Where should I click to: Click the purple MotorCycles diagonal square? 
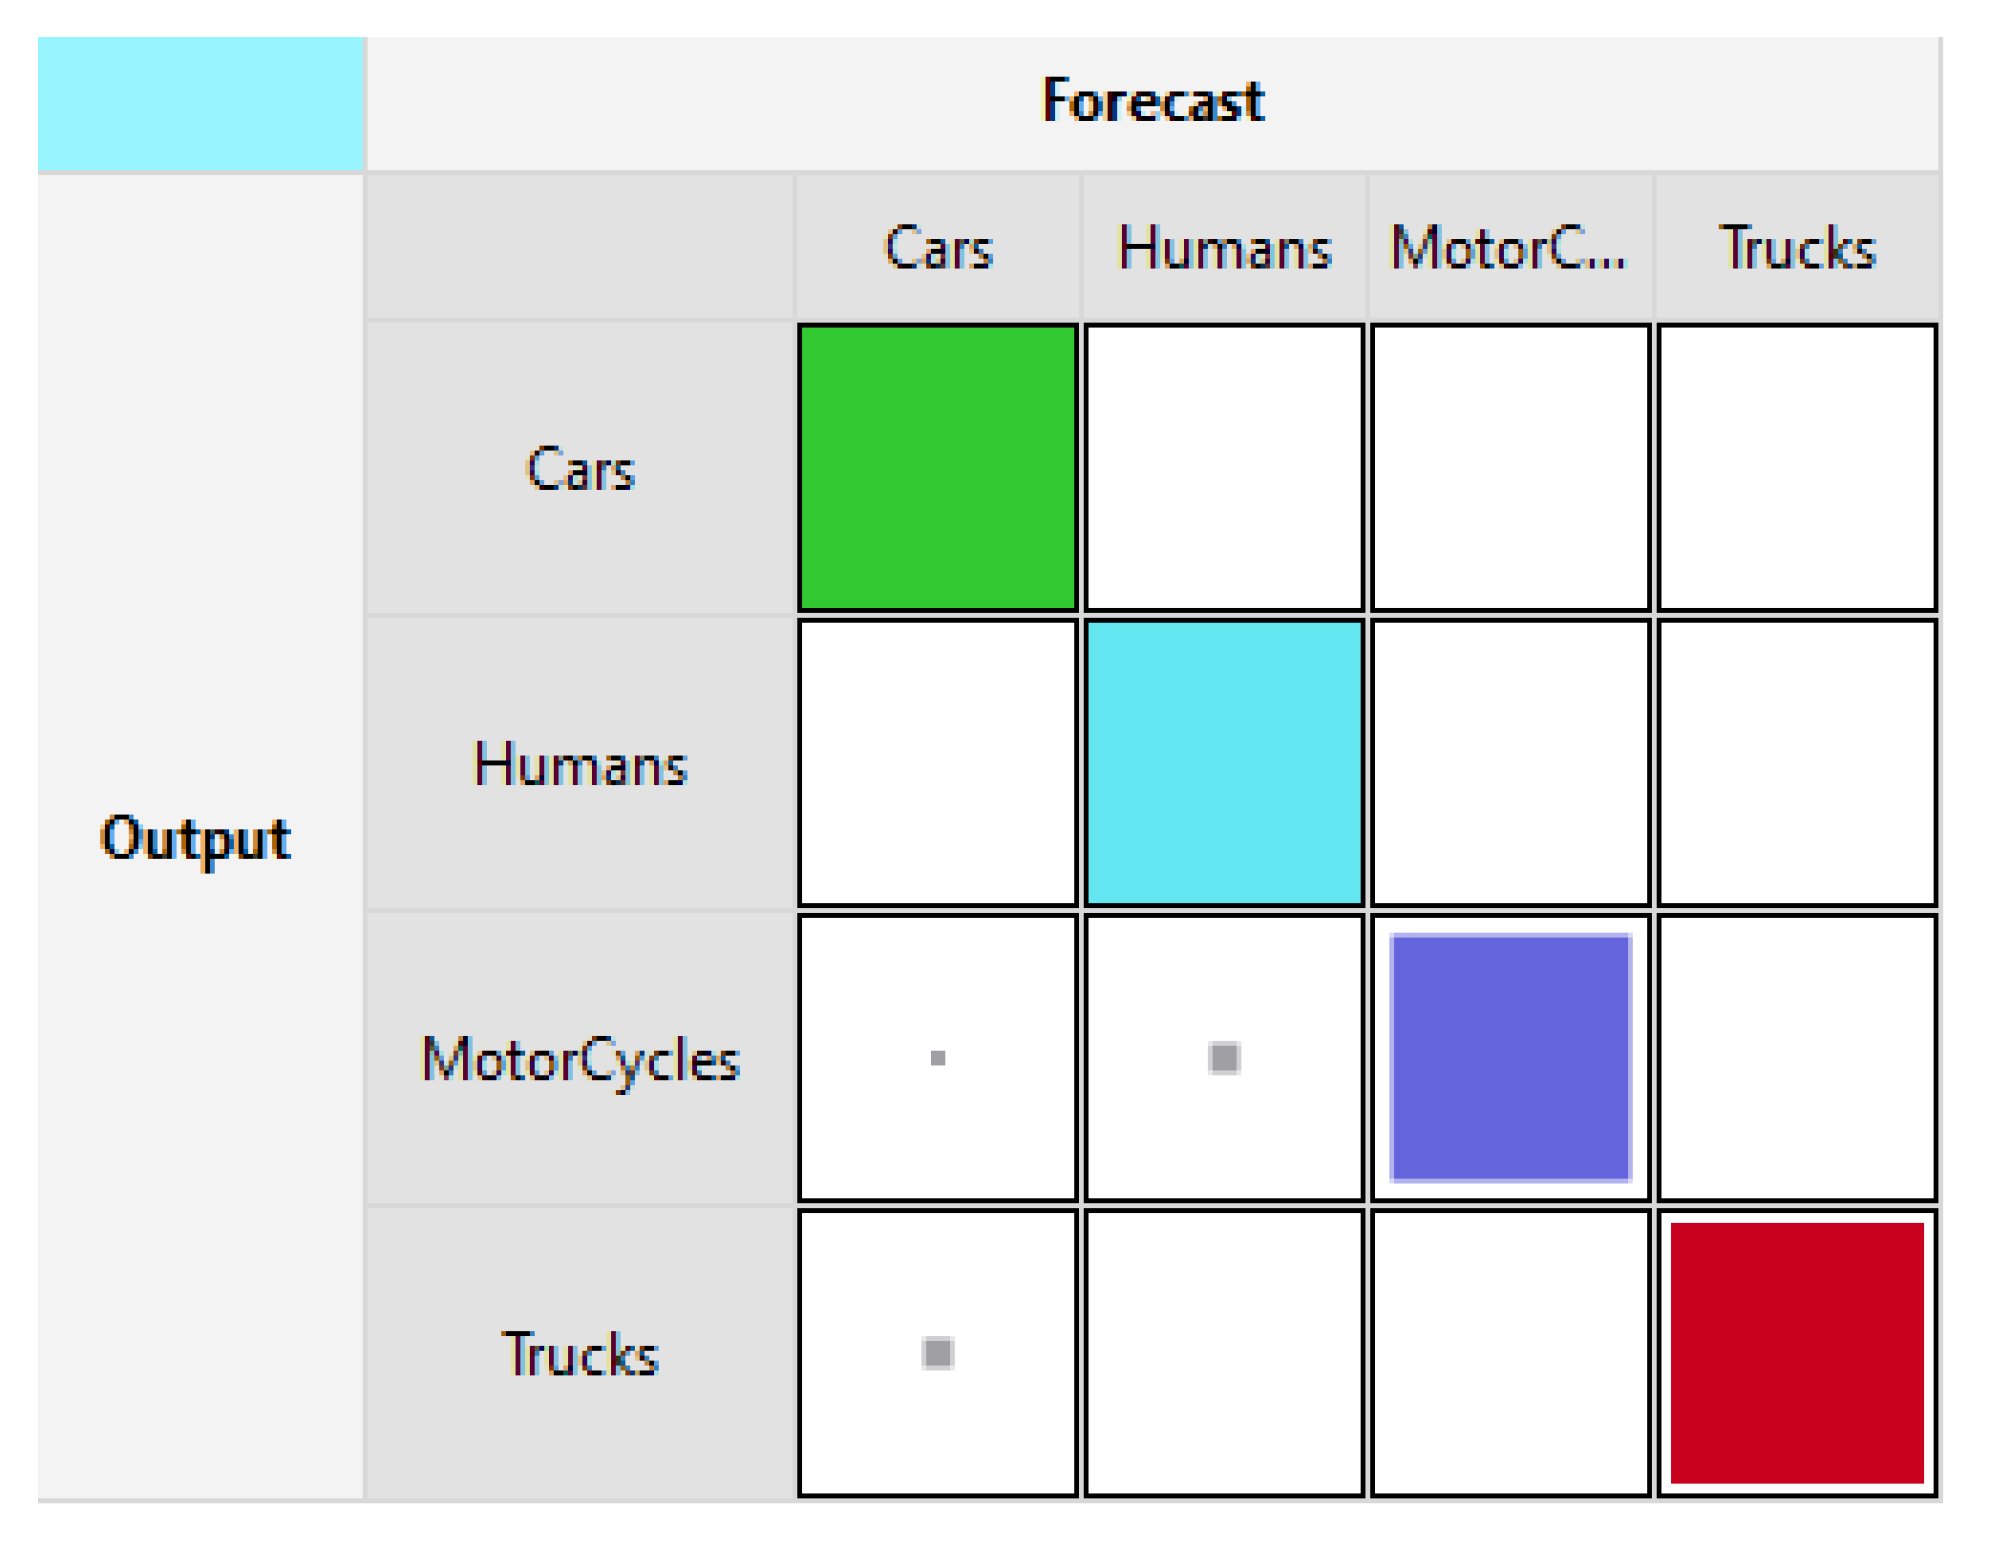(x=1510, y=1057)
